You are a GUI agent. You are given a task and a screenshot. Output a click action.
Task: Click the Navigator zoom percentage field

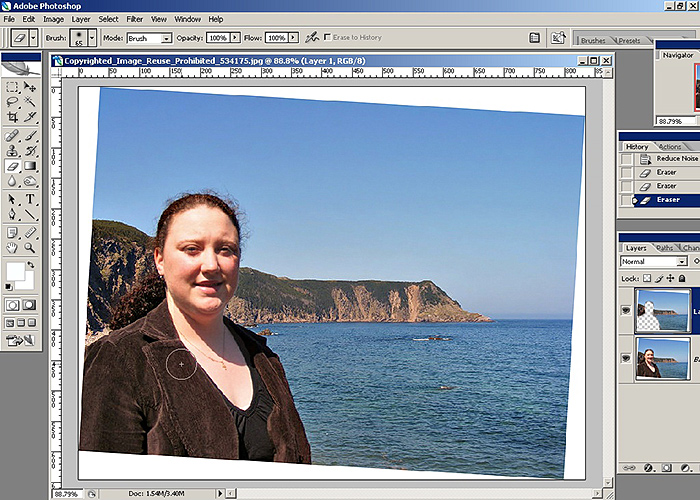point(675,121)
